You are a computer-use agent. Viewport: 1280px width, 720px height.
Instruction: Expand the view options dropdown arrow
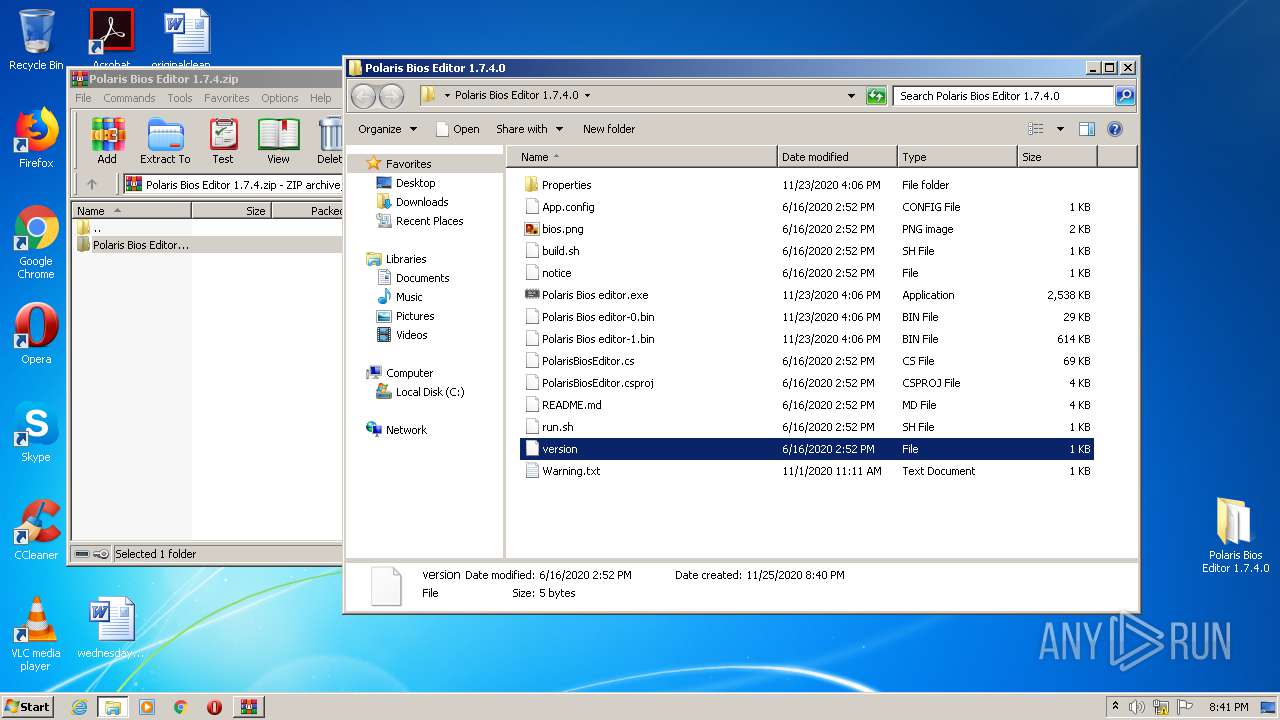click(1060, 129)
